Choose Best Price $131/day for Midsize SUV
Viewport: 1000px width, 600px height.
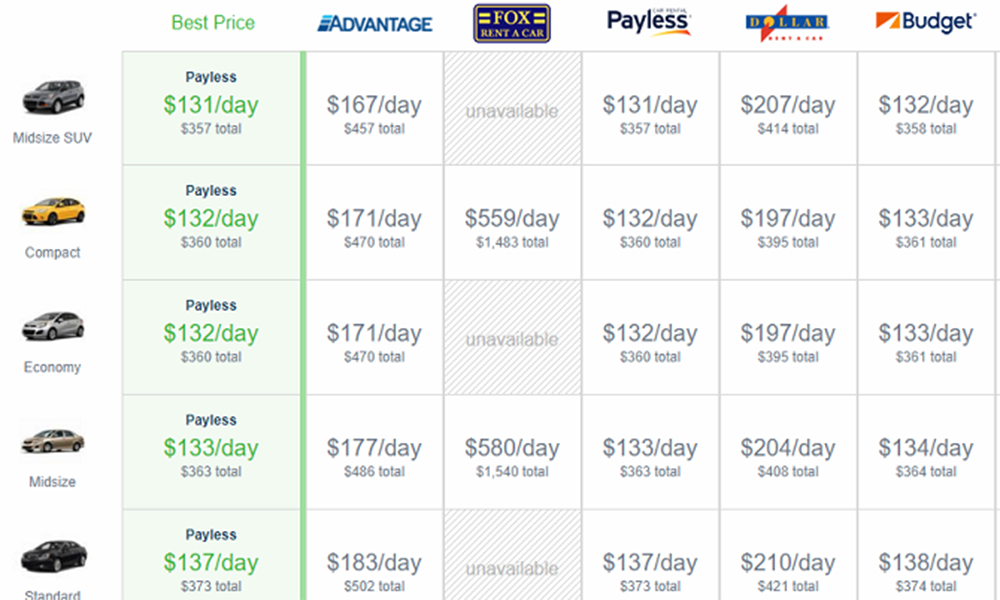[211, 105]
